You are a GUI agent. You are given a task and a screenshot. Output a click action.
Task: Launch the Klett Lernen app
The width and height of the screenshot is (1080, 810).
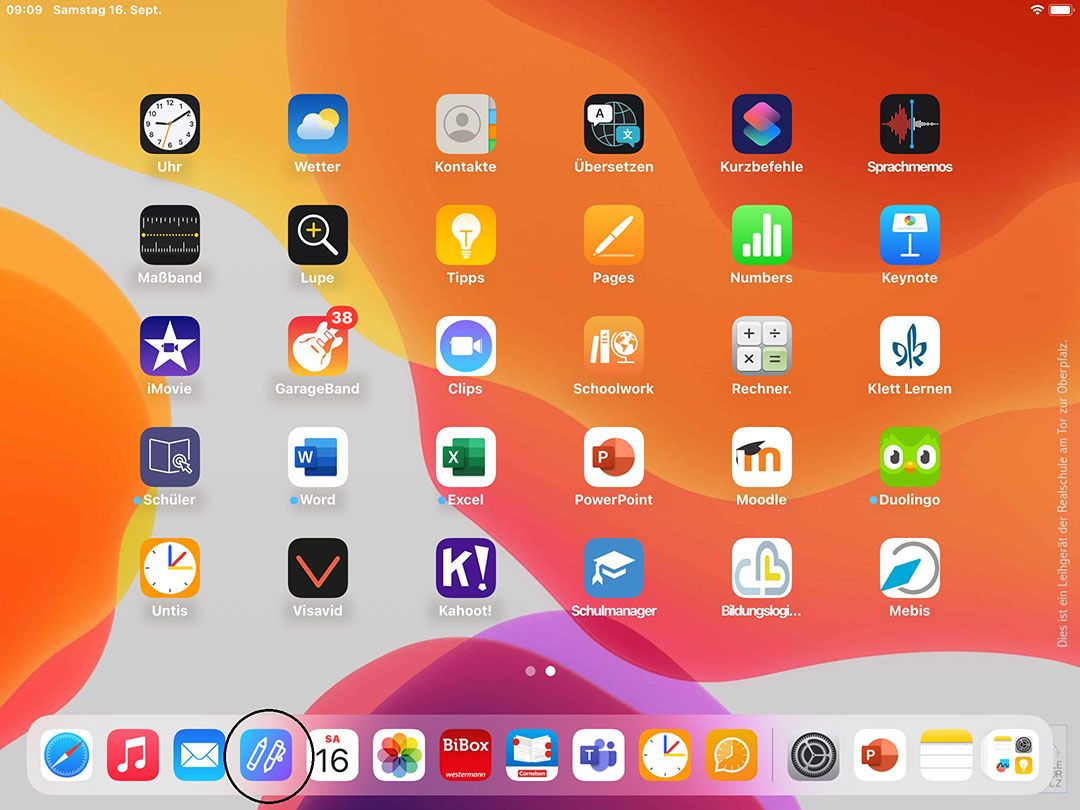[x=910, y=346]
